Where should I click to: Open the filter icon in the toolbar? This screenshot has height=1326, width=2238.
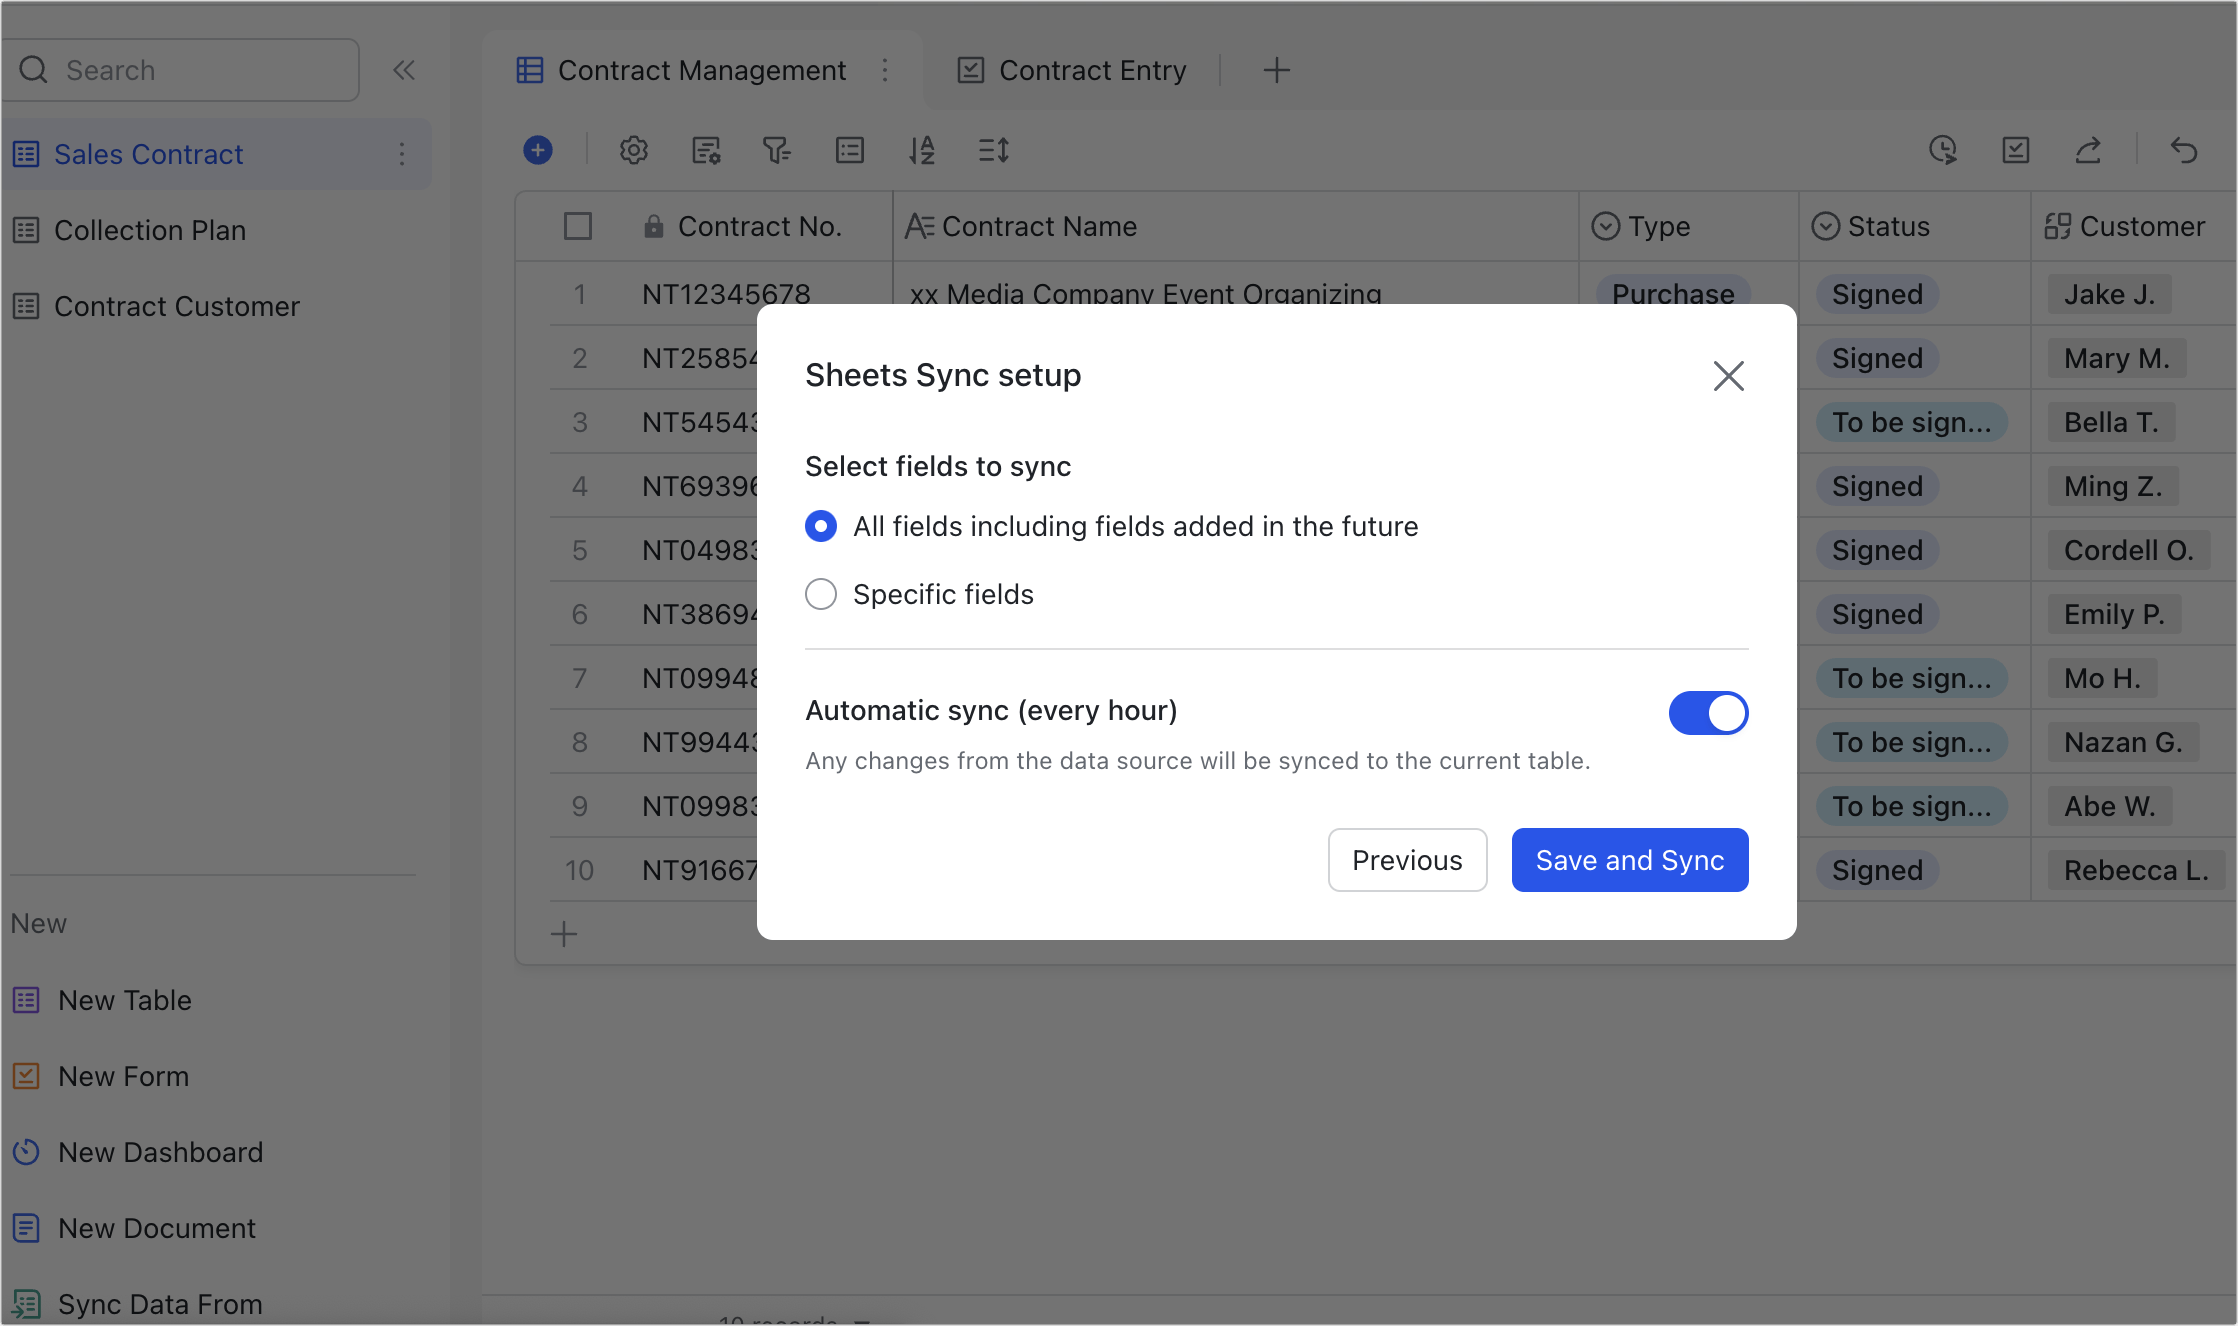779,150
